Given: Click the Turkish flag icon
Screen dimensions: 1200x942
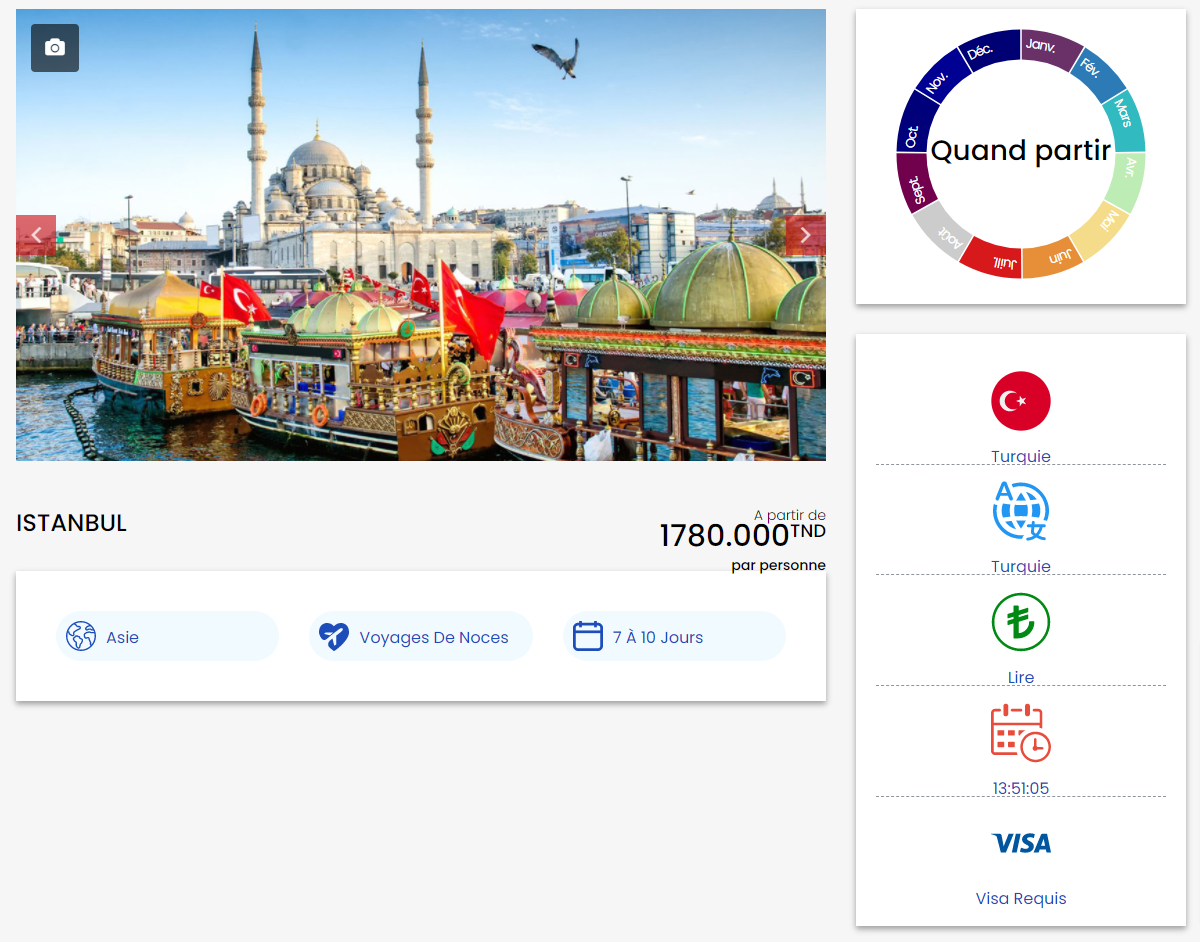Looking at the screenshot, I should point(1021,401).
